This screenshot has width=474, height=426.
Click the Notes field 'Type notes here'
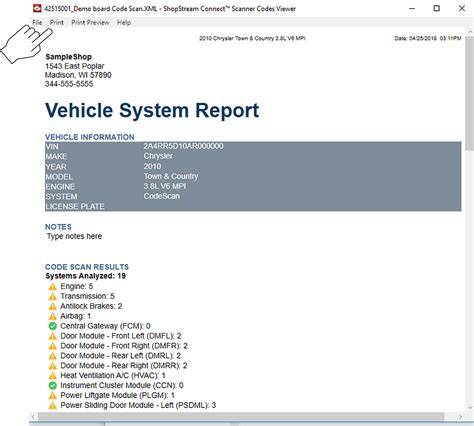[74, 236]
